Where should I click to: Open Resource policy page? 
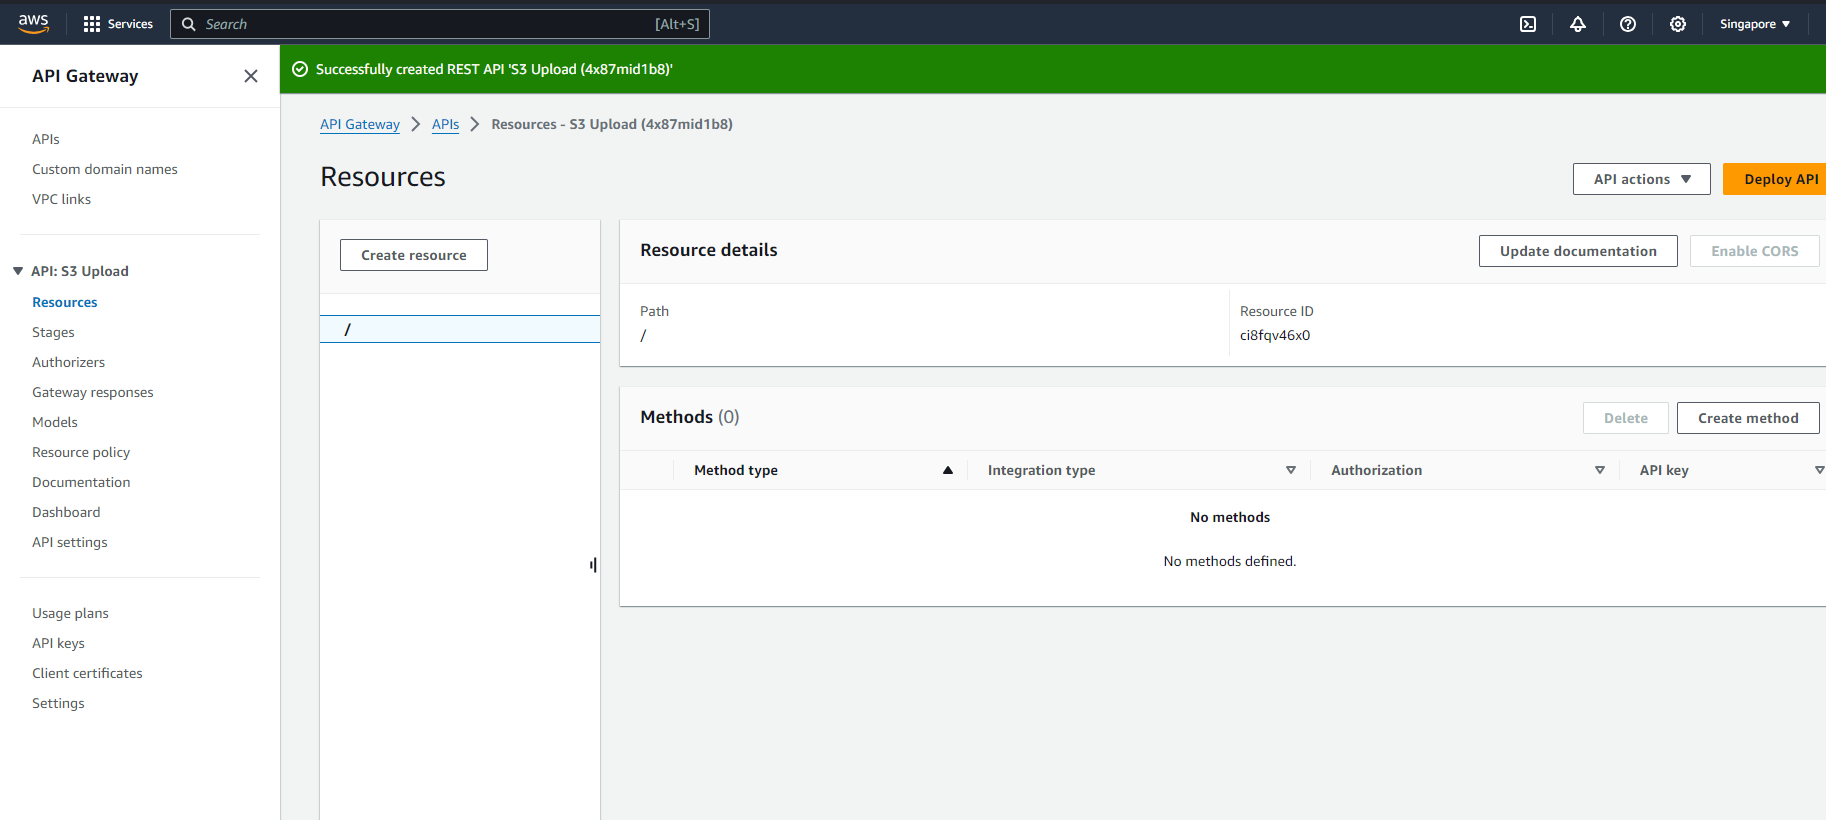[81, 452]
